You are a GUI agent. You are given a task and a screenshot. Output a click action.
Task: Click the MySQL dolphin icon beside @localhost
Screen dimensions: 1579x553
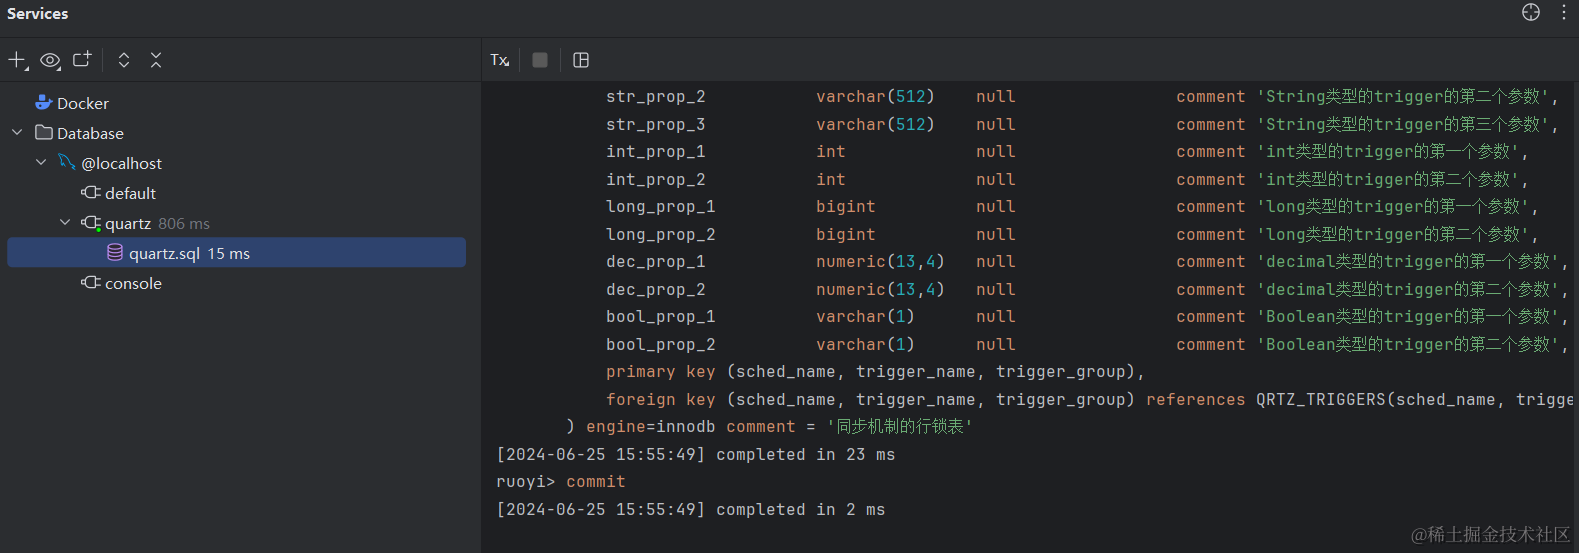tap(67, 162)
